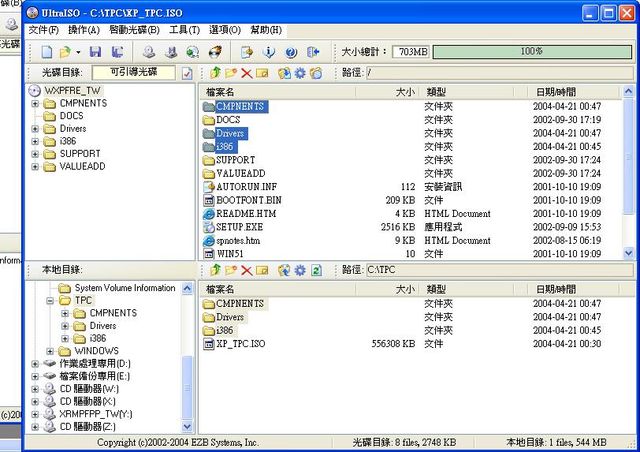Open the dropdown arrow beside the Open icon
This screenshot has width=640, height=452.
click(x=78, y=52)
